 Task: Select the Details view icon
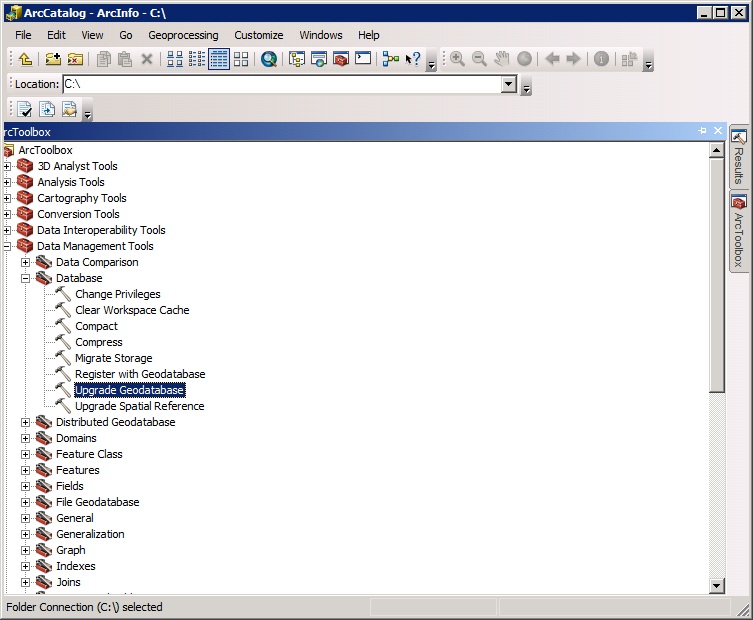(x=219, y=59)
